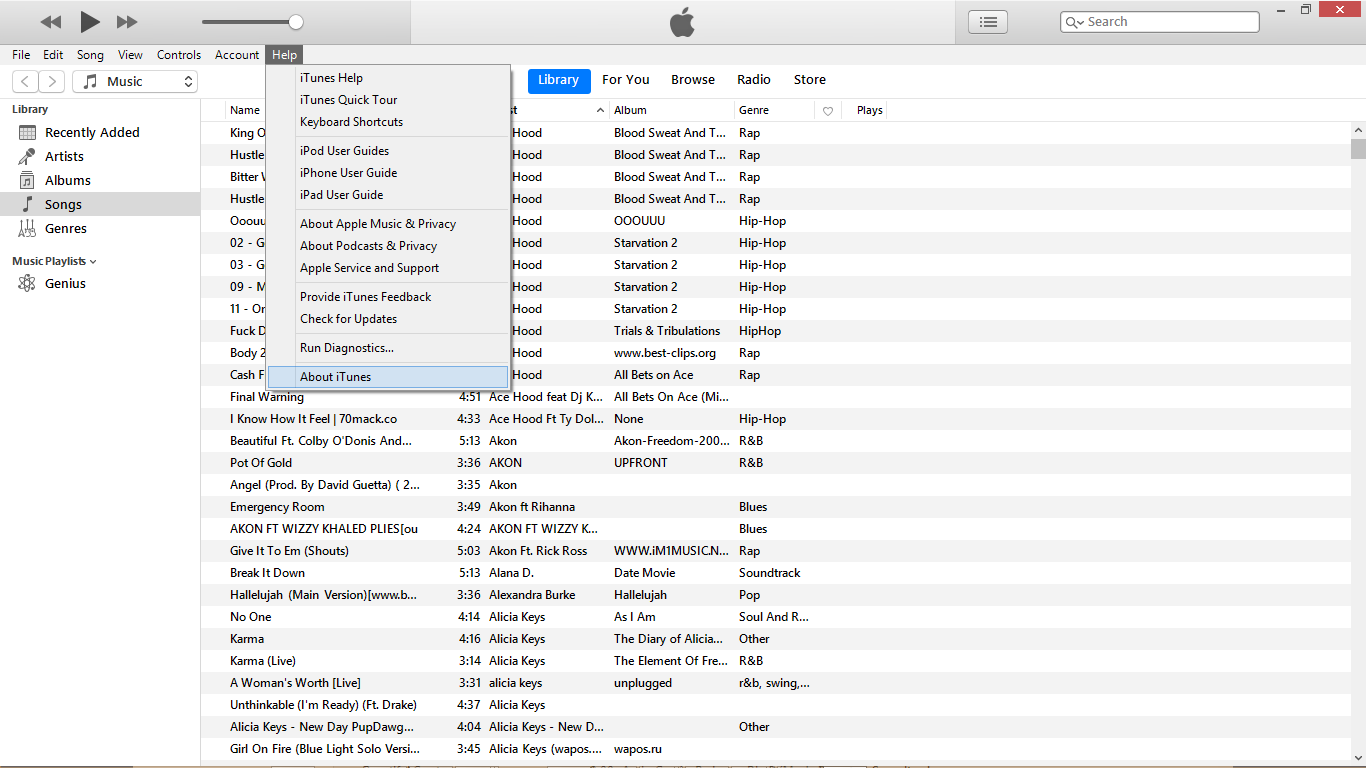Adjust the volume slider knob
The height and width of the screenshot is (768, 1366).
pos(295,22)
